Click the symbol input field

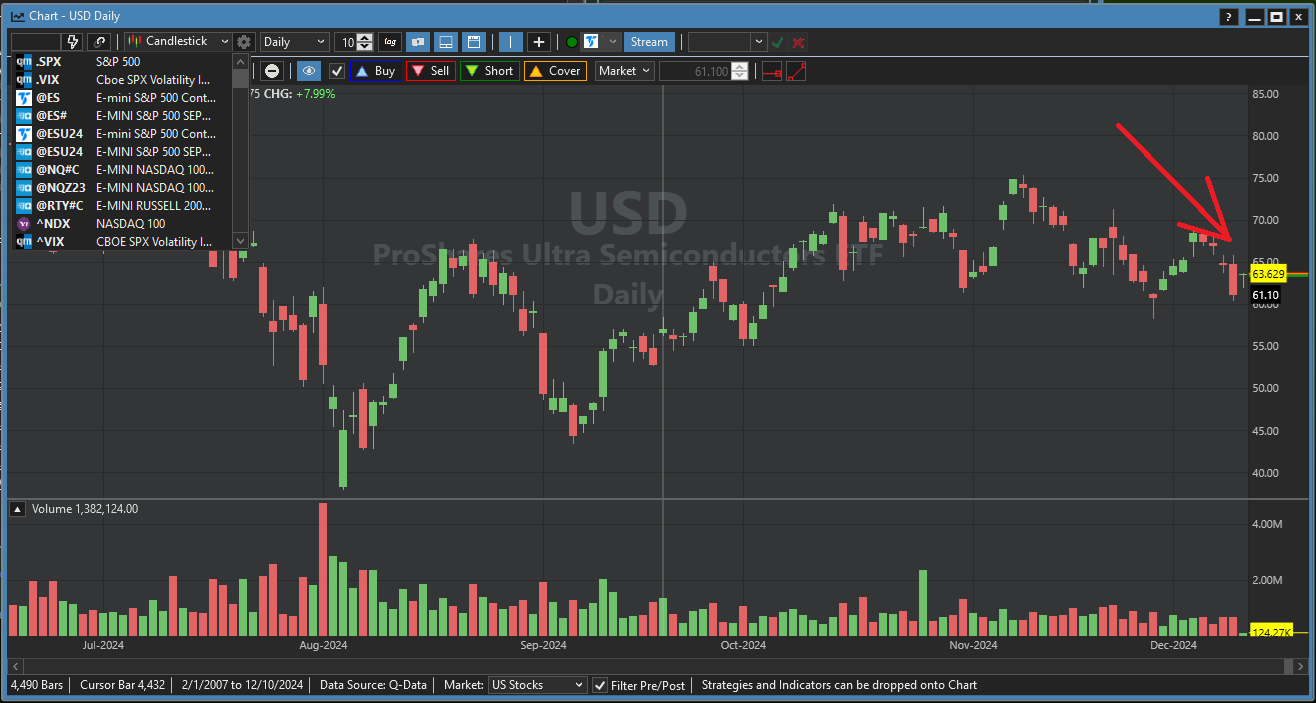pos(35,41)
